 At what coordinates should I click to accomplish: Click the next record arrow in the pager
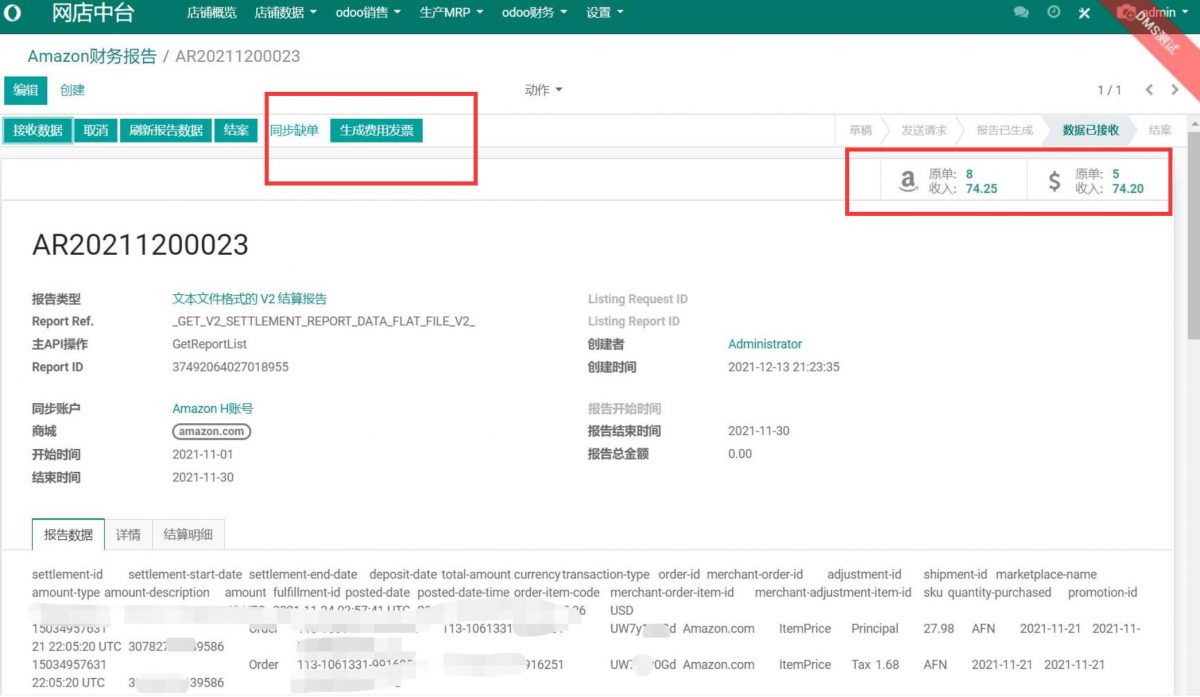(1174, 89)
